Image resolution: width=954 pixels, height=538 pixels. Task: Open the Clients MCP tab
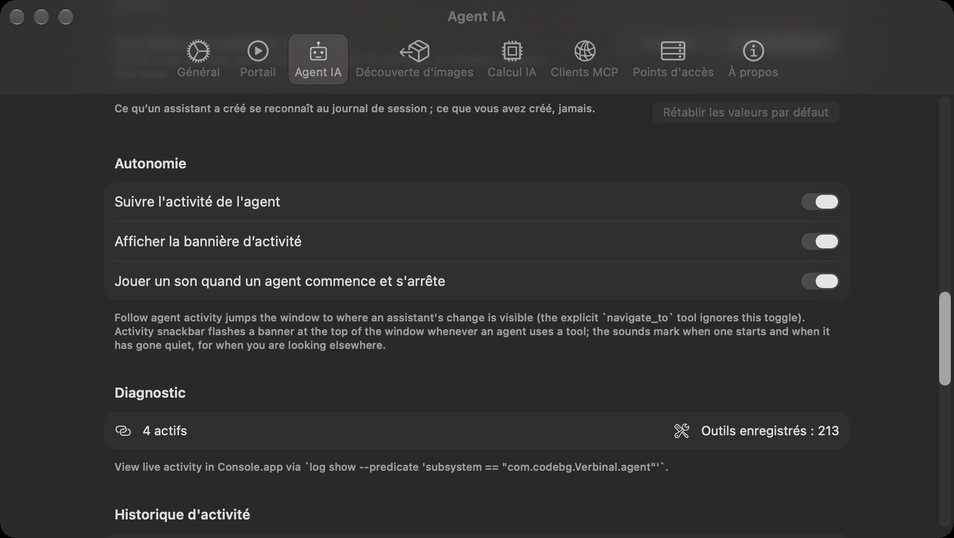[584, 59]
